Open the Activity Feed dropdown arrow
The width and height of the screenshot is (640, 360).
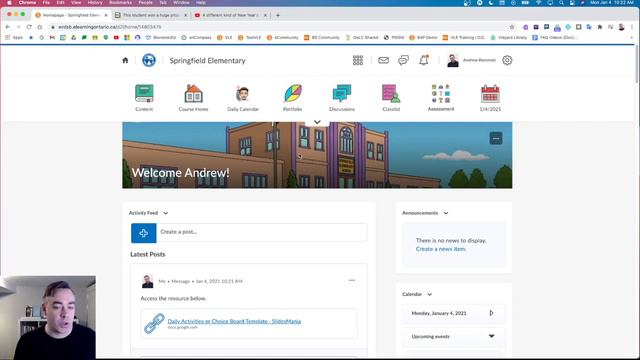(165, 213)
